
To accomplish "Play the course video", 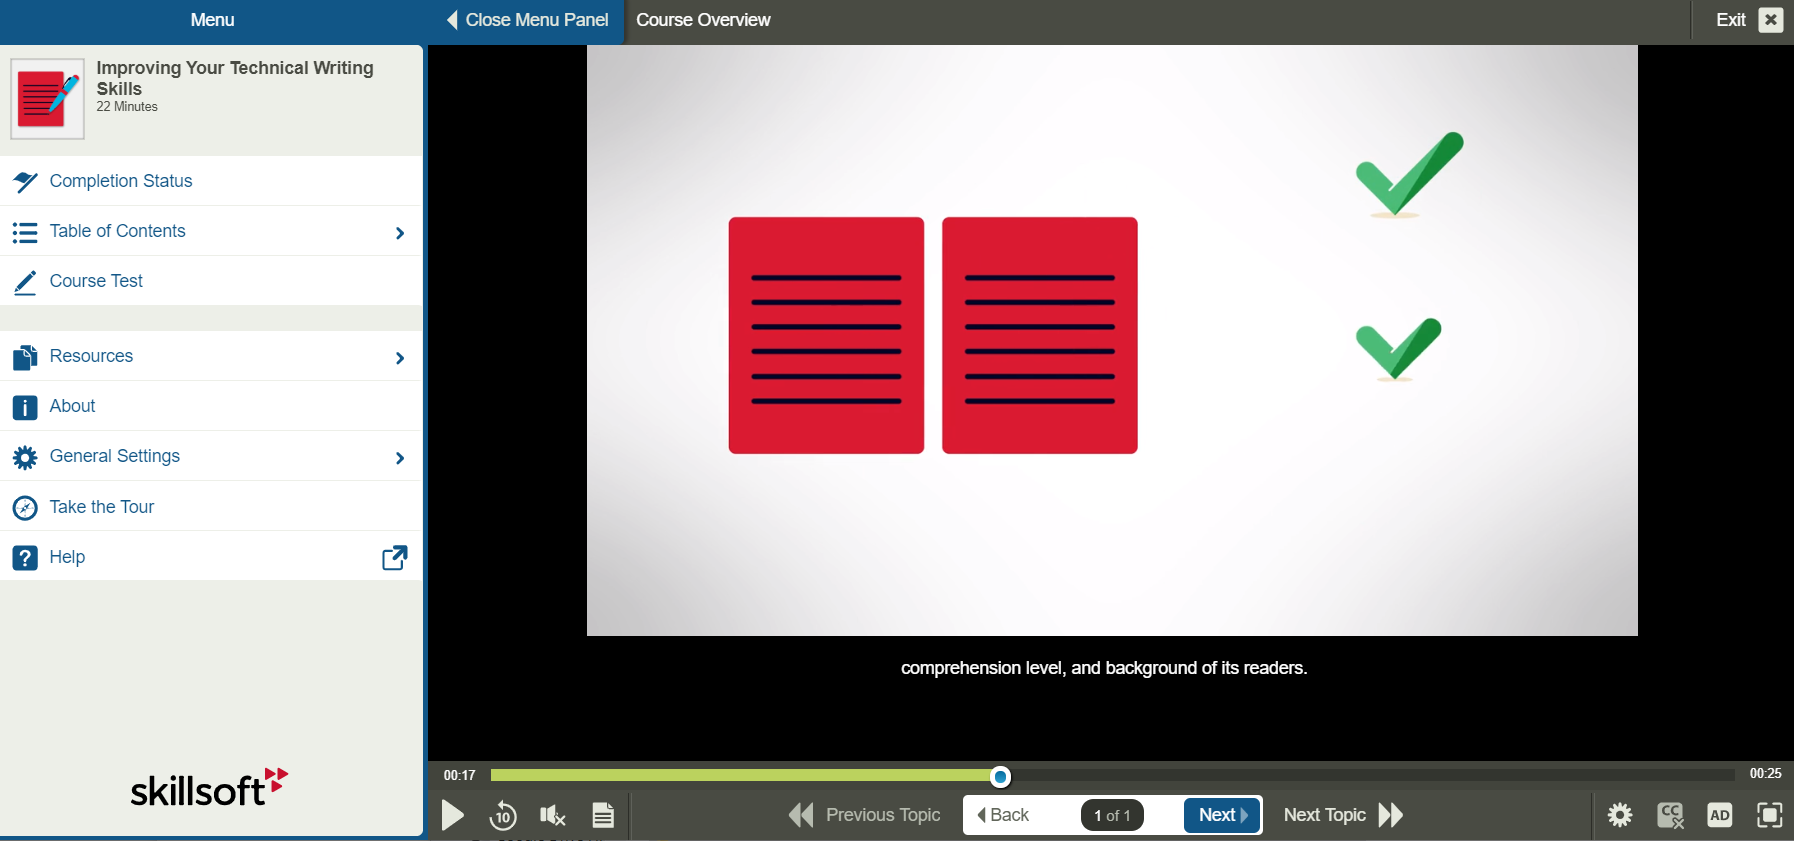I will tap(453, 815).
